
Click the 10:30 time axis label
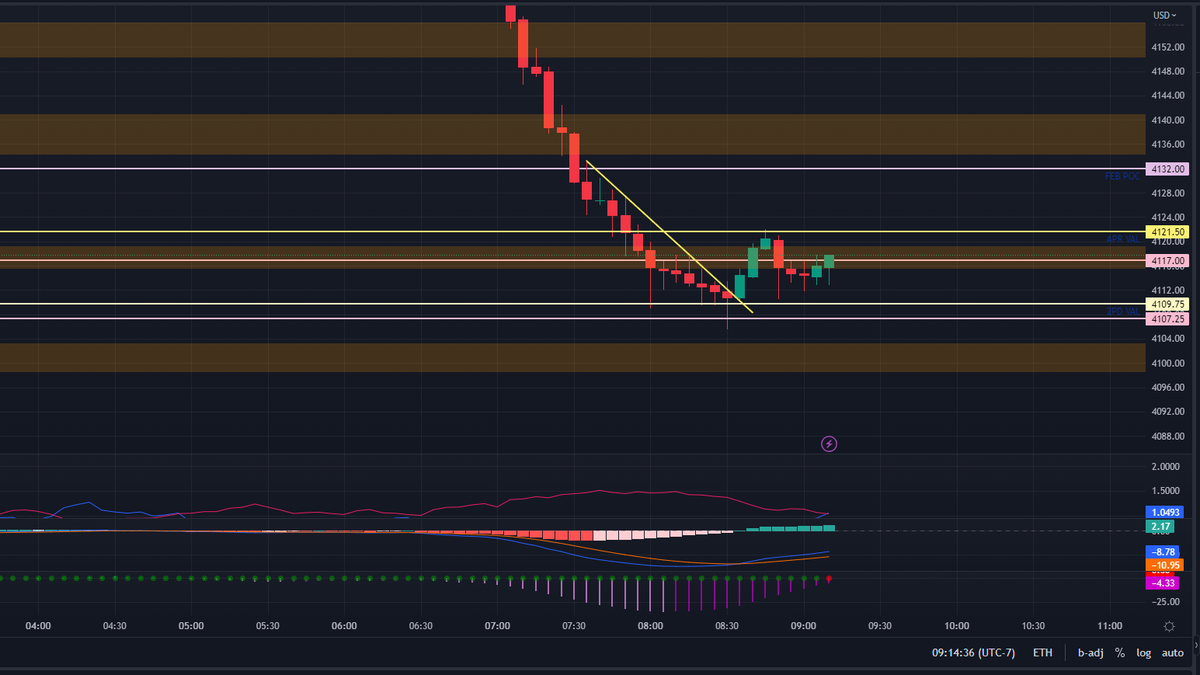pyautogui.click(x=1033, y=626)
